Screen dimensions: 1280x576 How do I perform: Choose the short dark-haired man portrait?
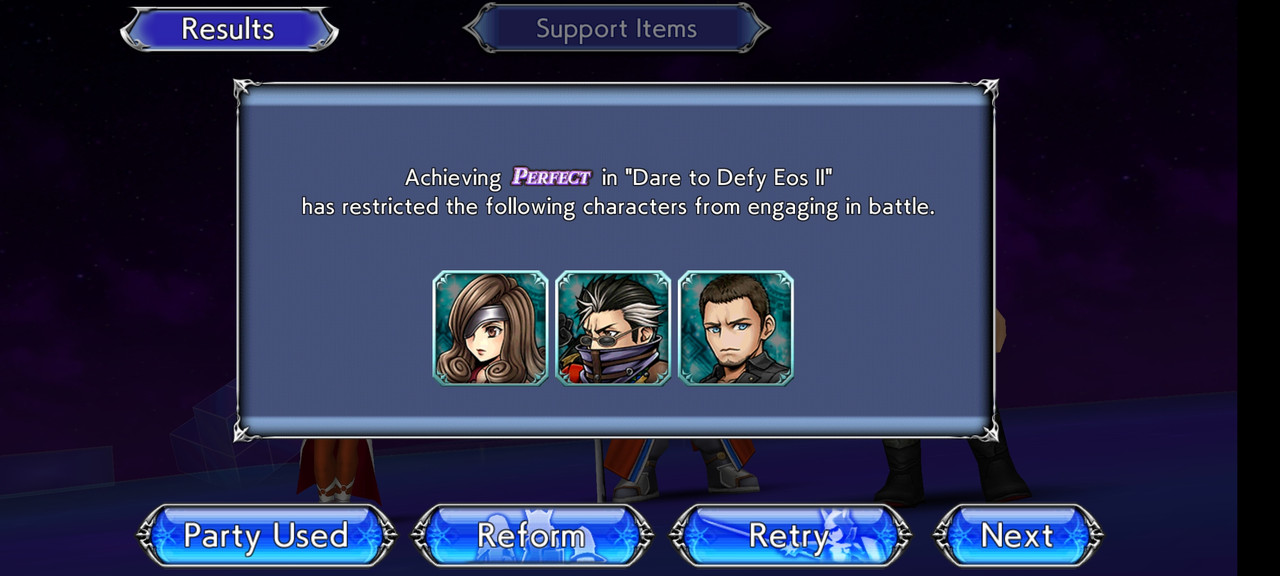[x=736, y=328]
